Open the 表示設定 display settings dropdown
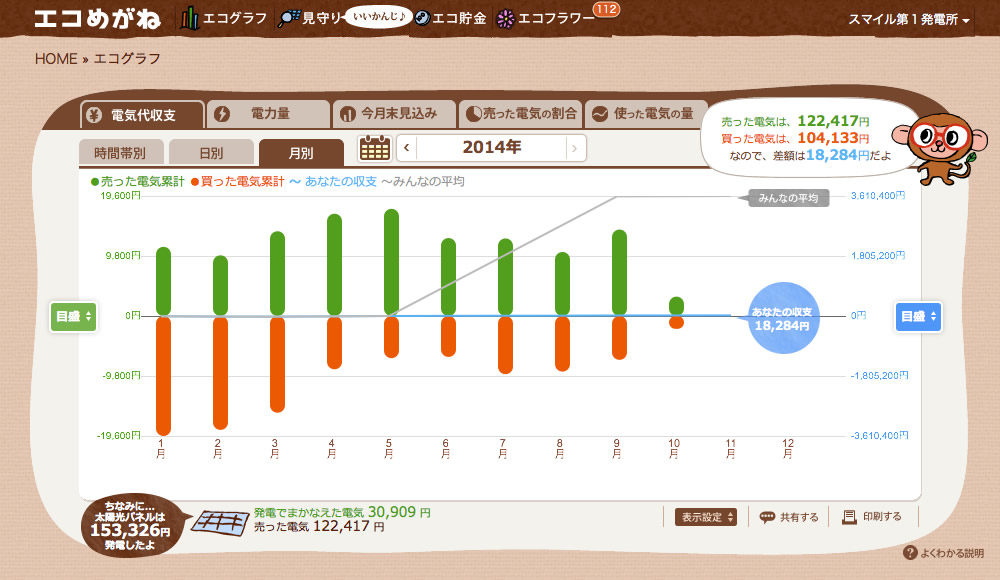 (706, 517)
